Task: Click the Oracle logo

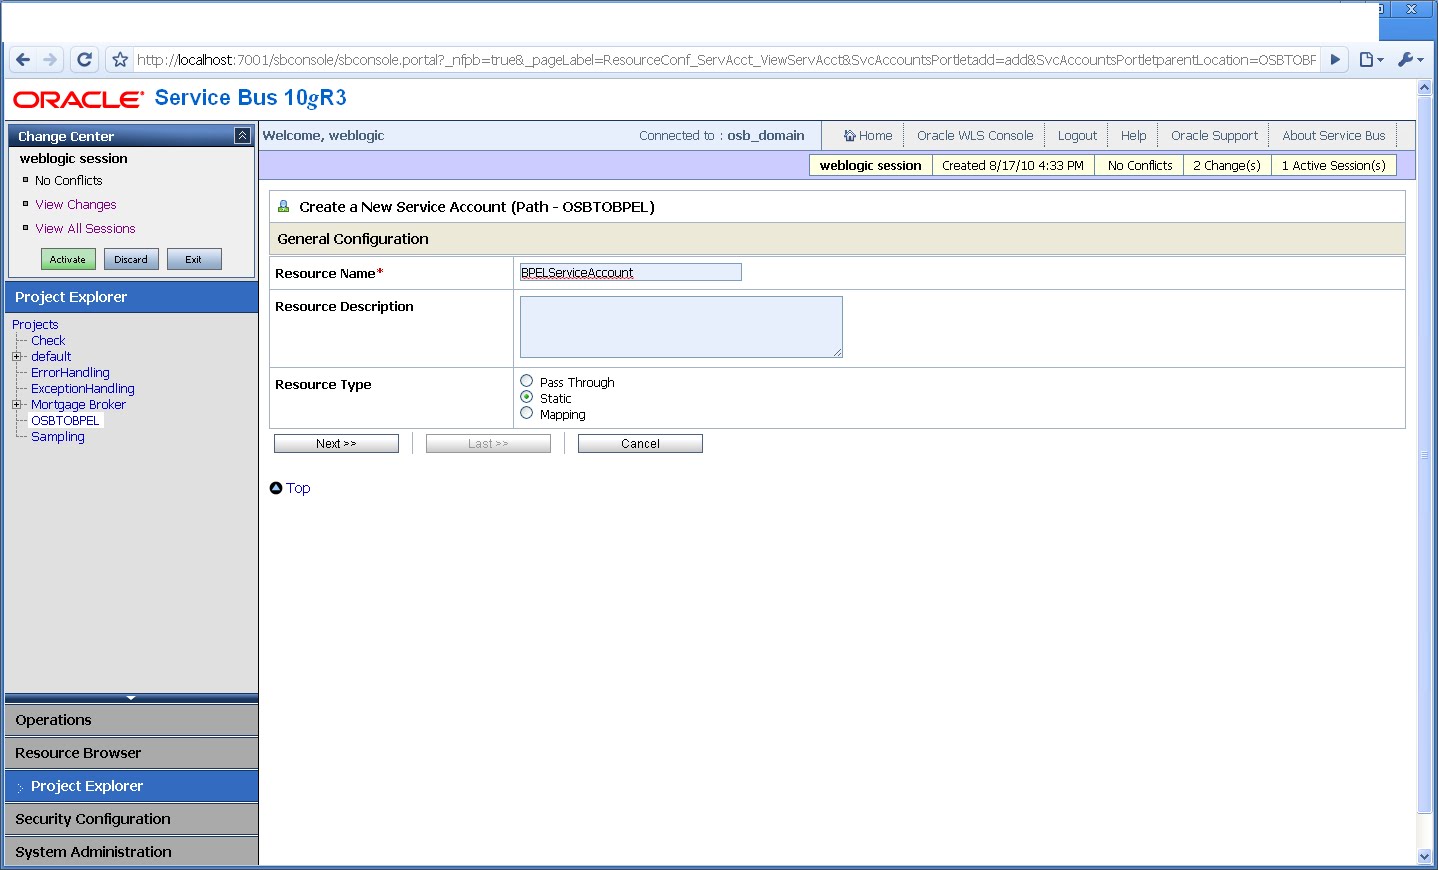Action: pos(78,99)
